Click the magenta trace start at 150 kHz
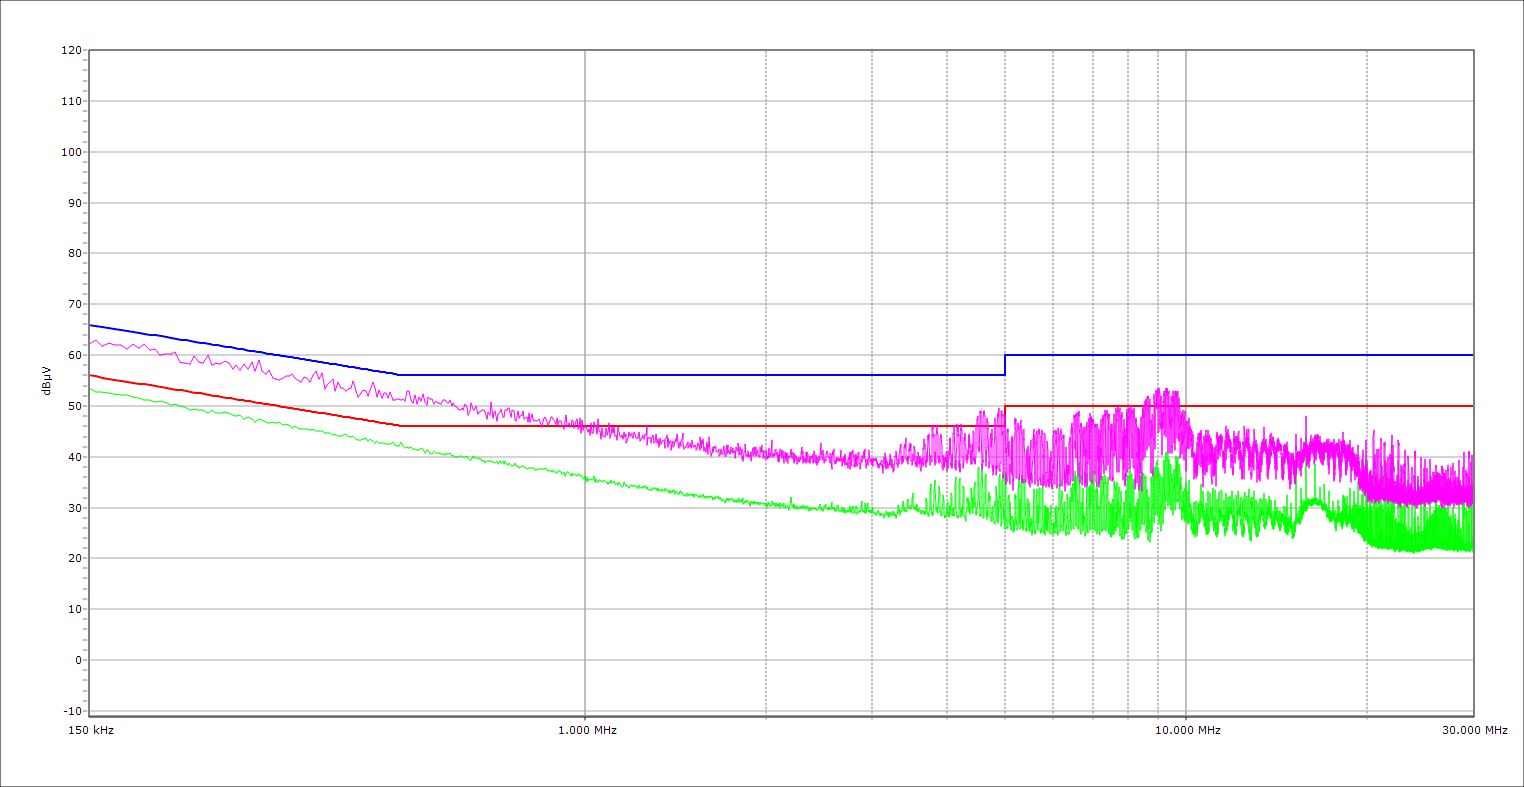Viewport: 1524px width, 787px height. (x=91, y=343)
